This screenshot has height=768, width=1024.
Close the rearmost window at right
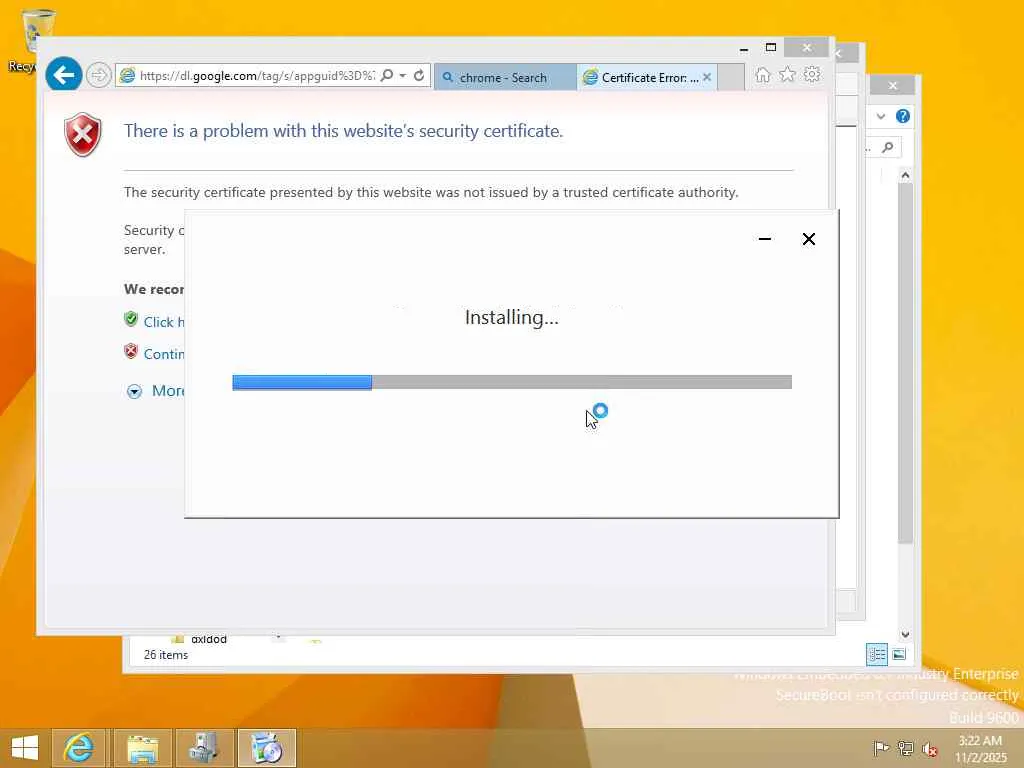coord(893,85)
